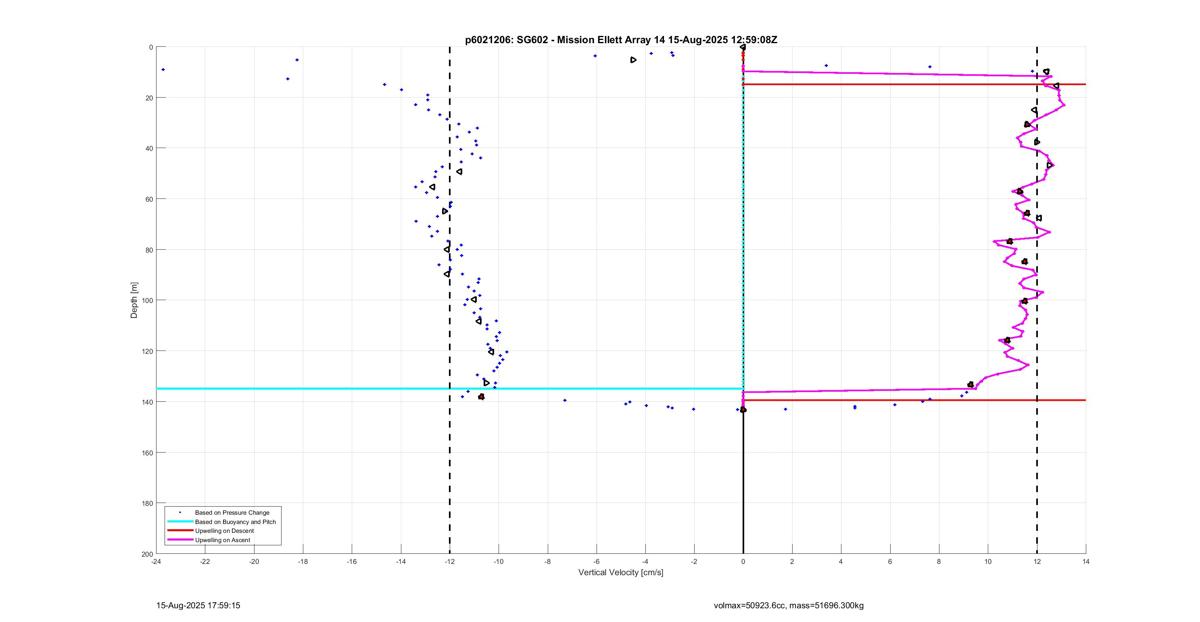Screen dimensions: 1200x622
Task: Click the '0' tick on the velocity axis
Action: tap(743, 561)
